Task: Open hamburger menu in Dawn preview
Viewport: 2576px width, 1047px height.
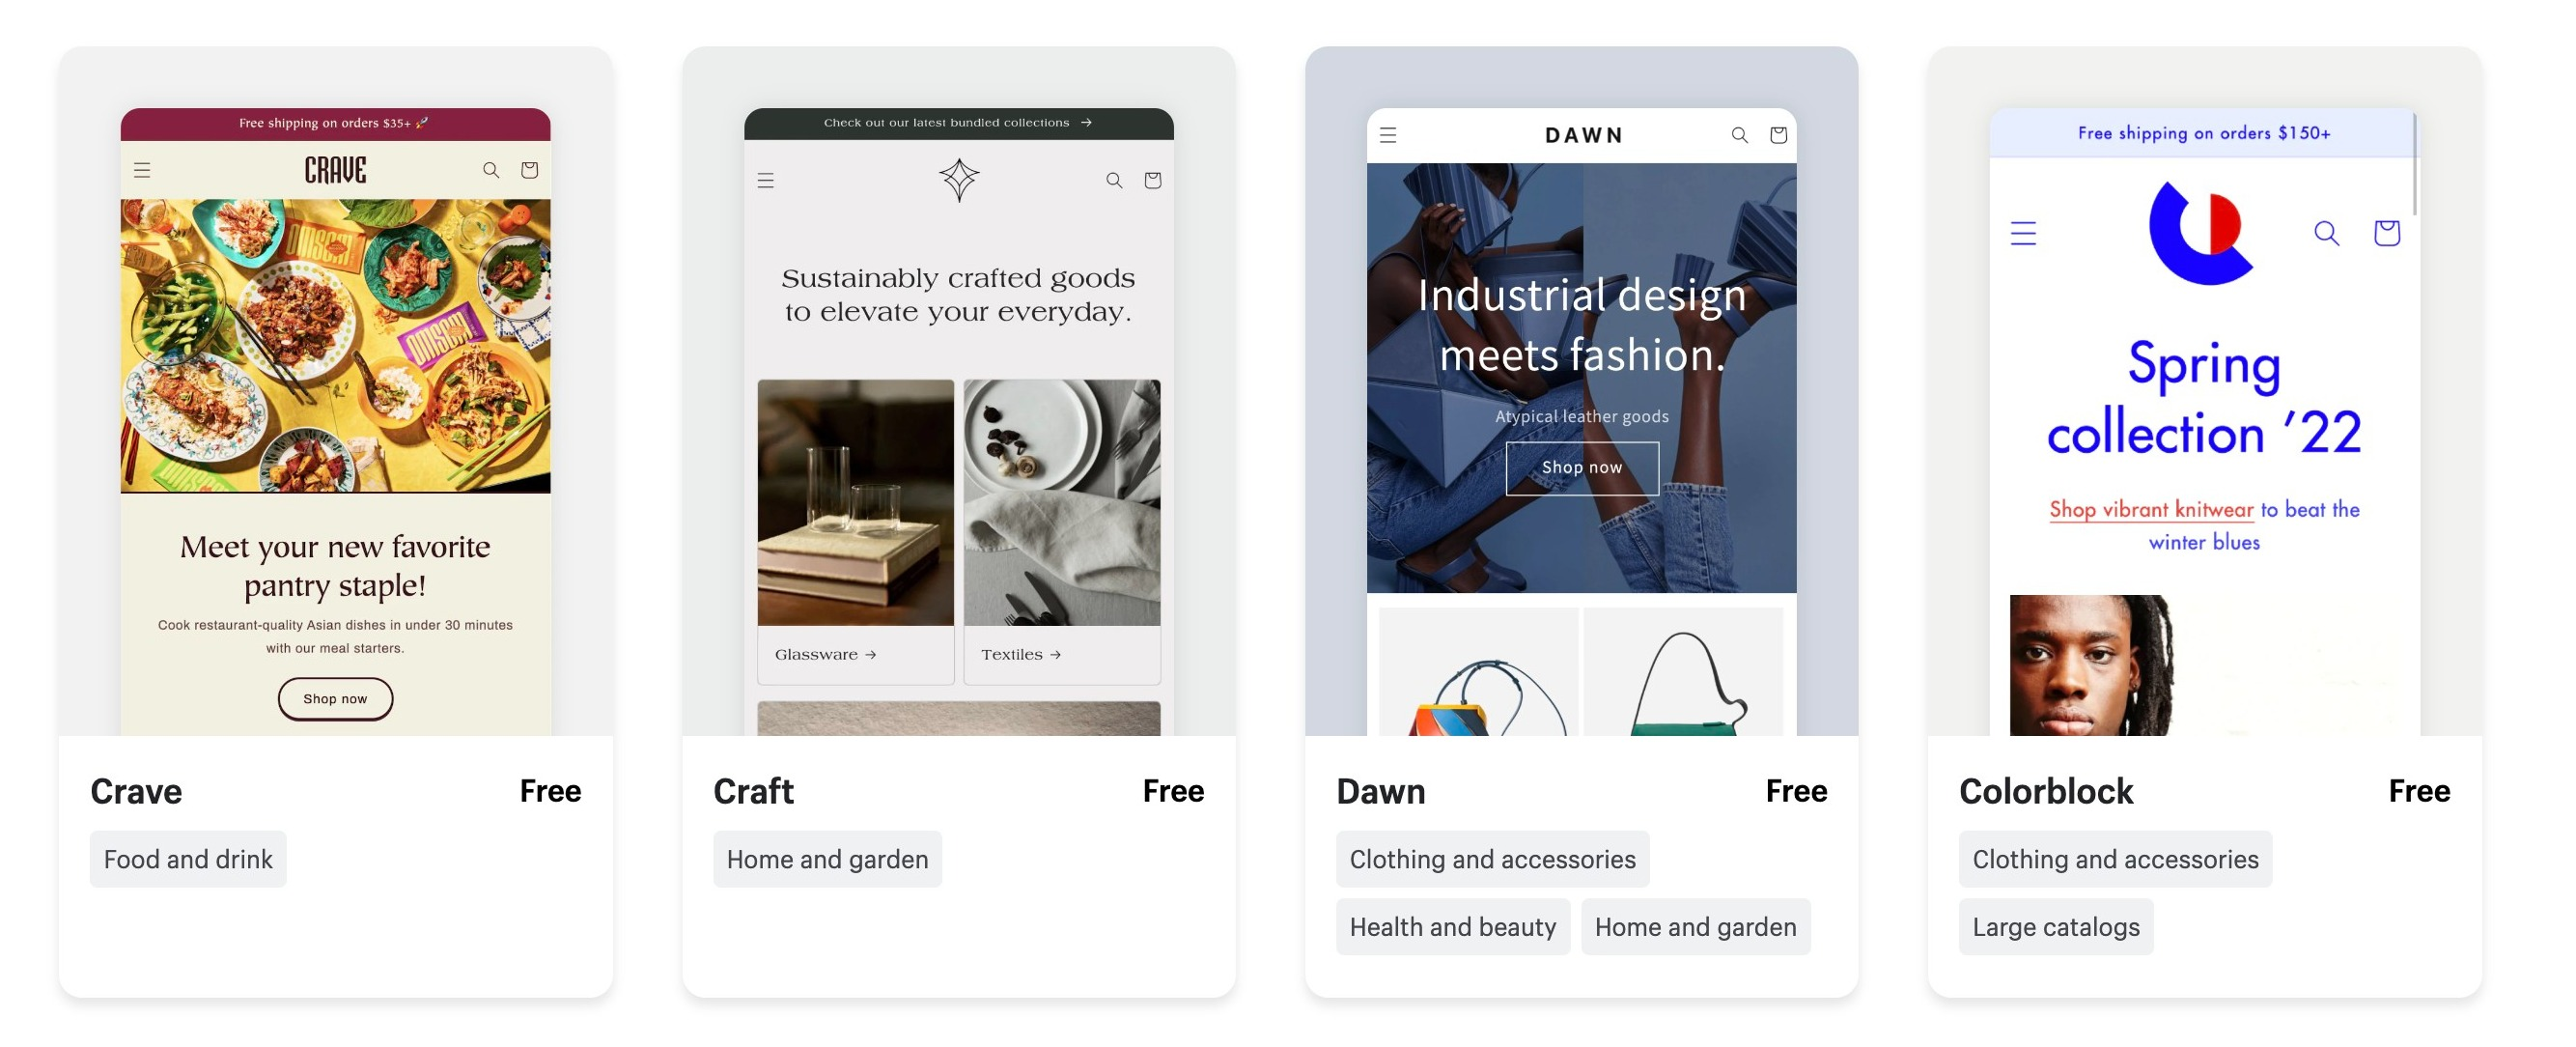Action: 1388,135
